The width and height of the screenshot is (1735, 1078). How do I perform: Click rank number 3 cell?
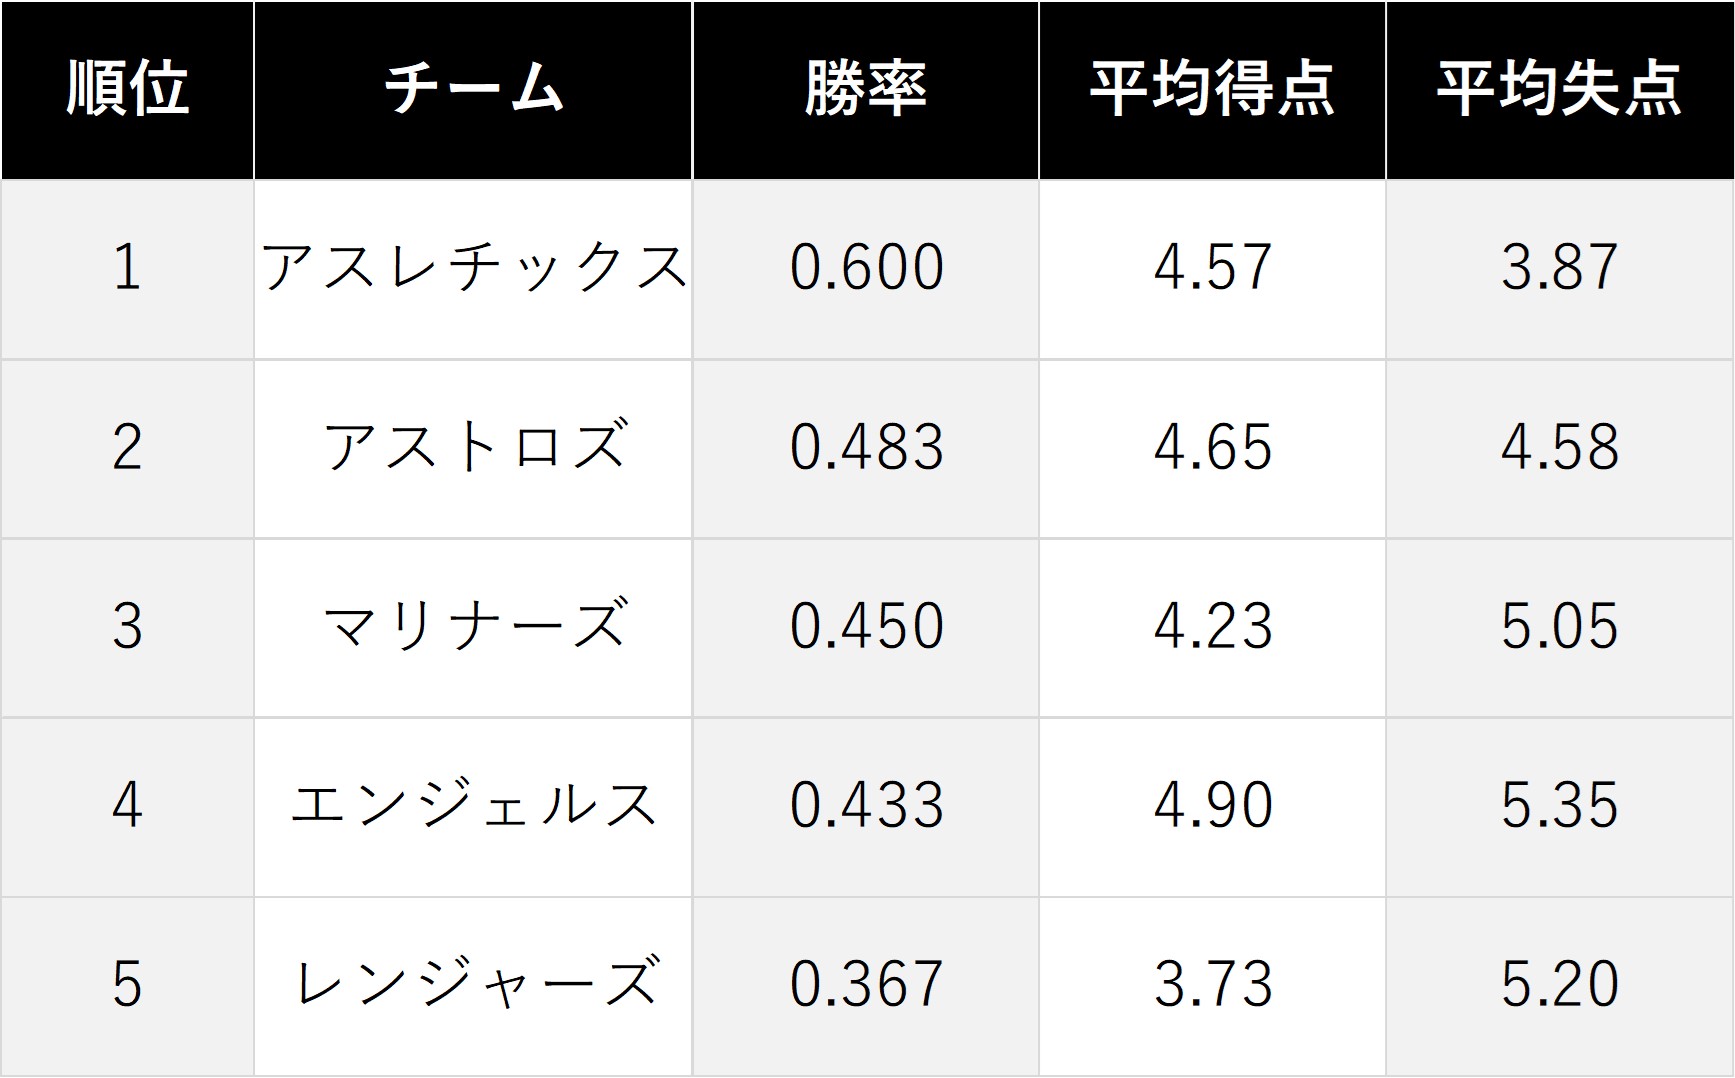tap(127, 628)
